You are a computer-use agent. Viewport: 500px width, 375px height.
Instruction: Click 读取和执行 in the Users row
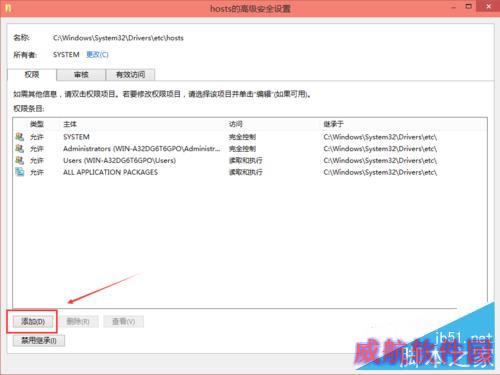click(246, 160)
